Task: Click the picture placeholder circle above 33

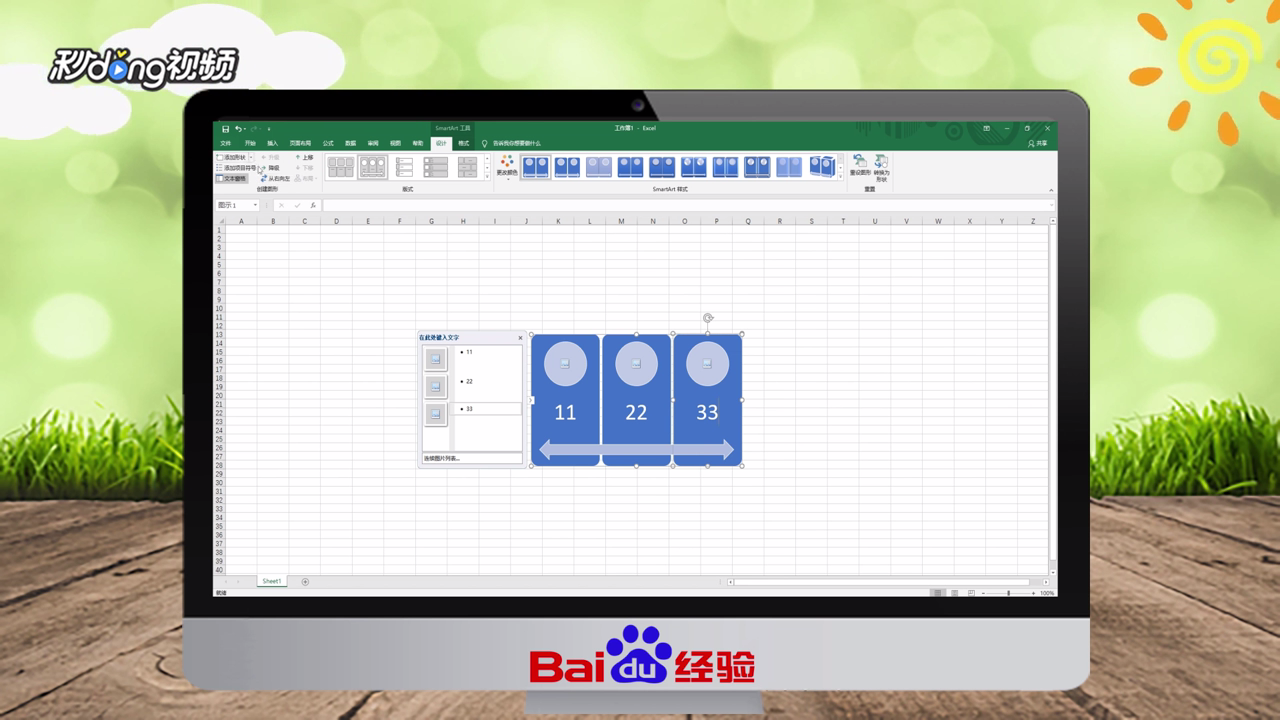Action: click(708, 364)
